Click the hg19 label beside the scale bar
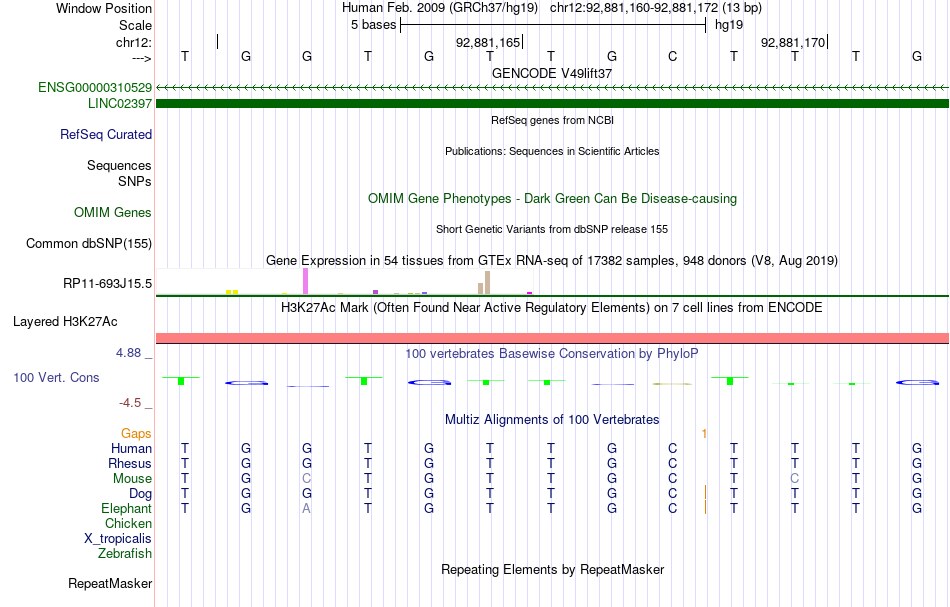Viewport: 950px width, 607px height. (x=729, y=25)
